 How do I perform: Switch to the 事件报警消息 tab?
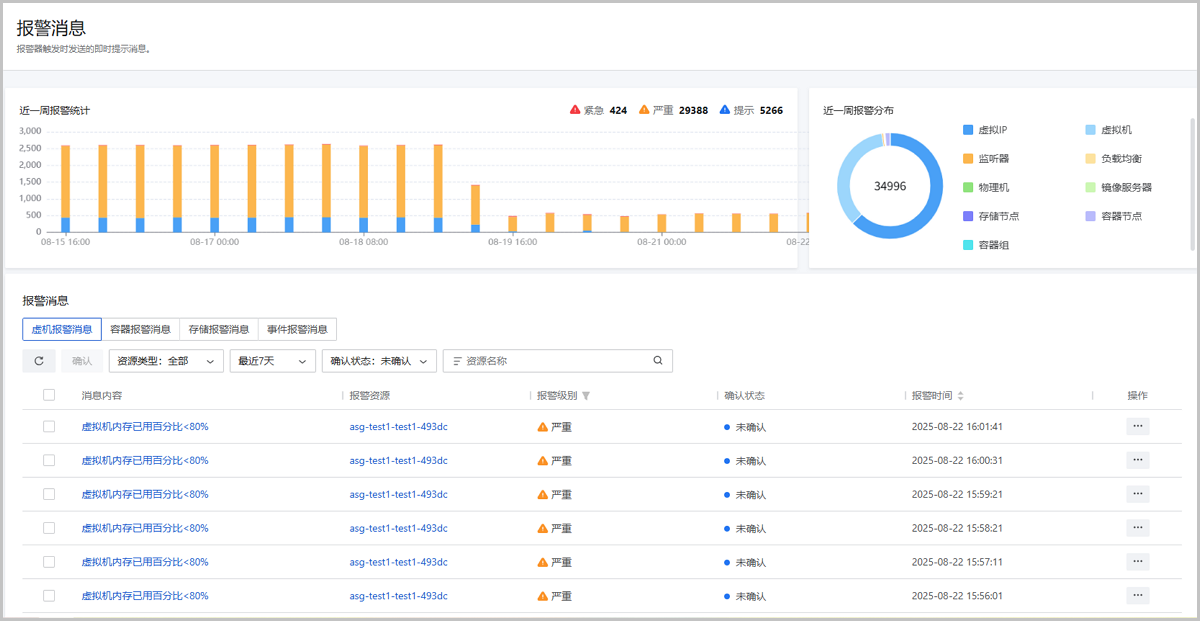[x=297, y=329]
